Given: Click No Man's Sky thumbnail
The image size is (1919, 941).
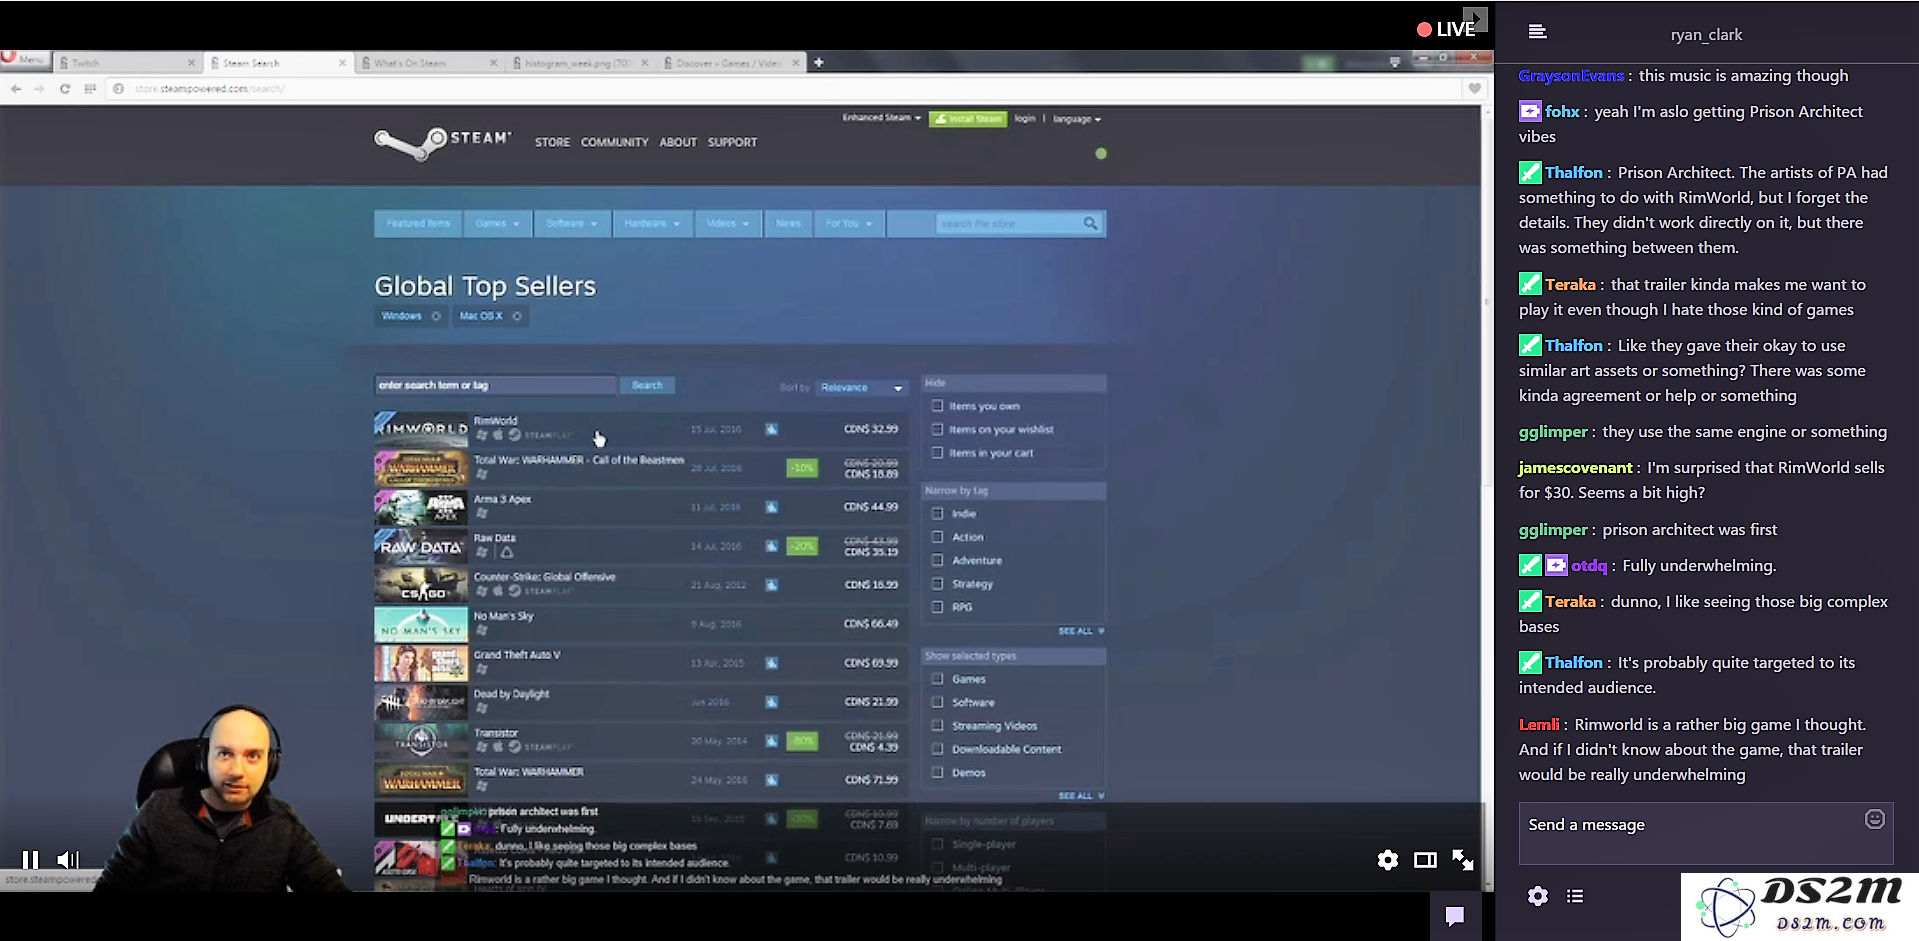Looking at the screenshot, I should coord(421,624).
